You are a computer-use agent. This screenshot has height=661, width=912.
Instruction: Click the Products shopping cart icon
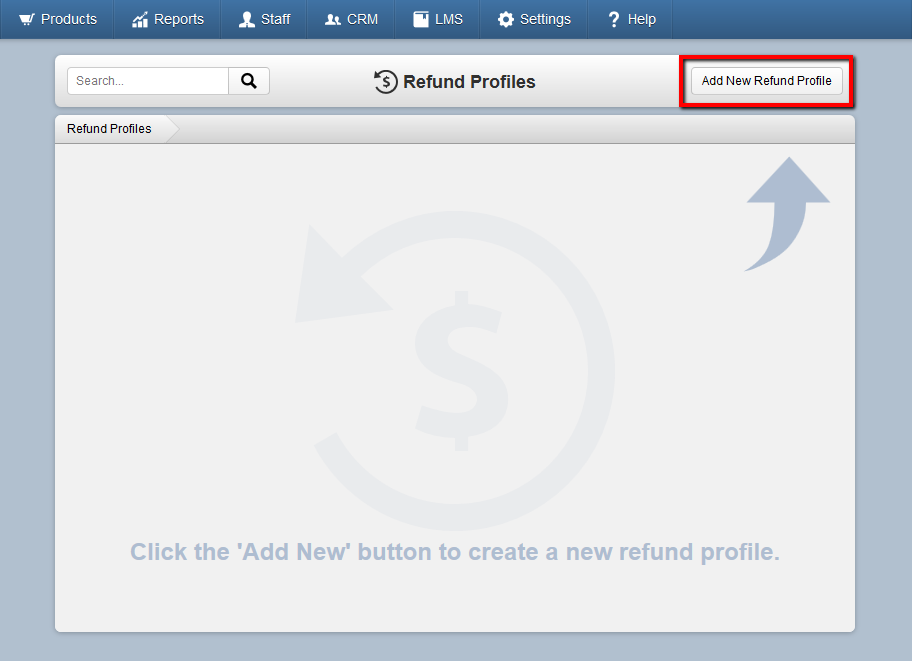tap(27, 19)
